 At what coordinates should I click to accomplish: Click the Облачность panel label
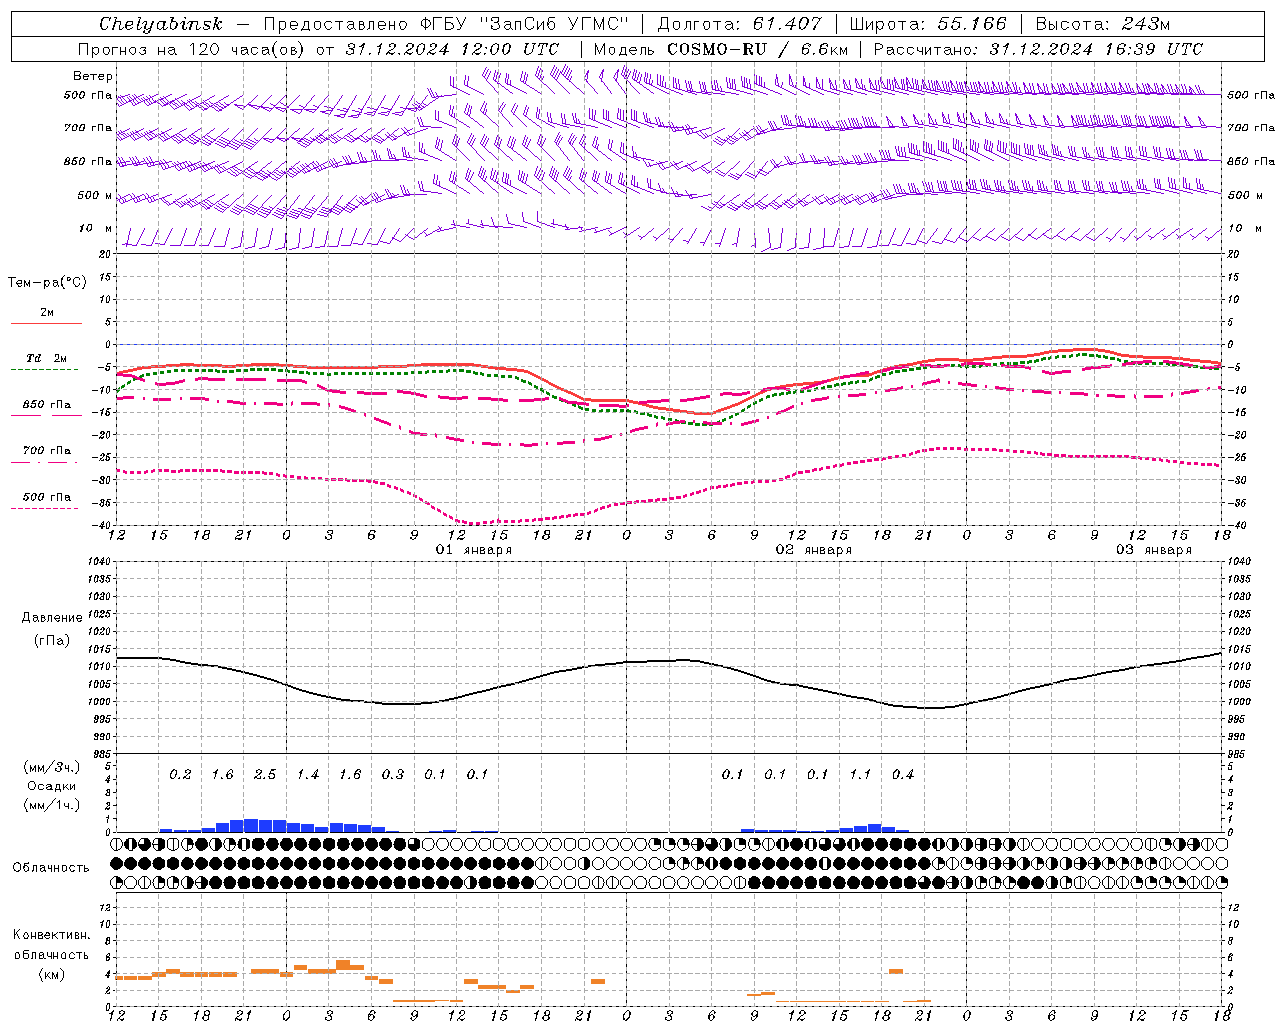51,867
